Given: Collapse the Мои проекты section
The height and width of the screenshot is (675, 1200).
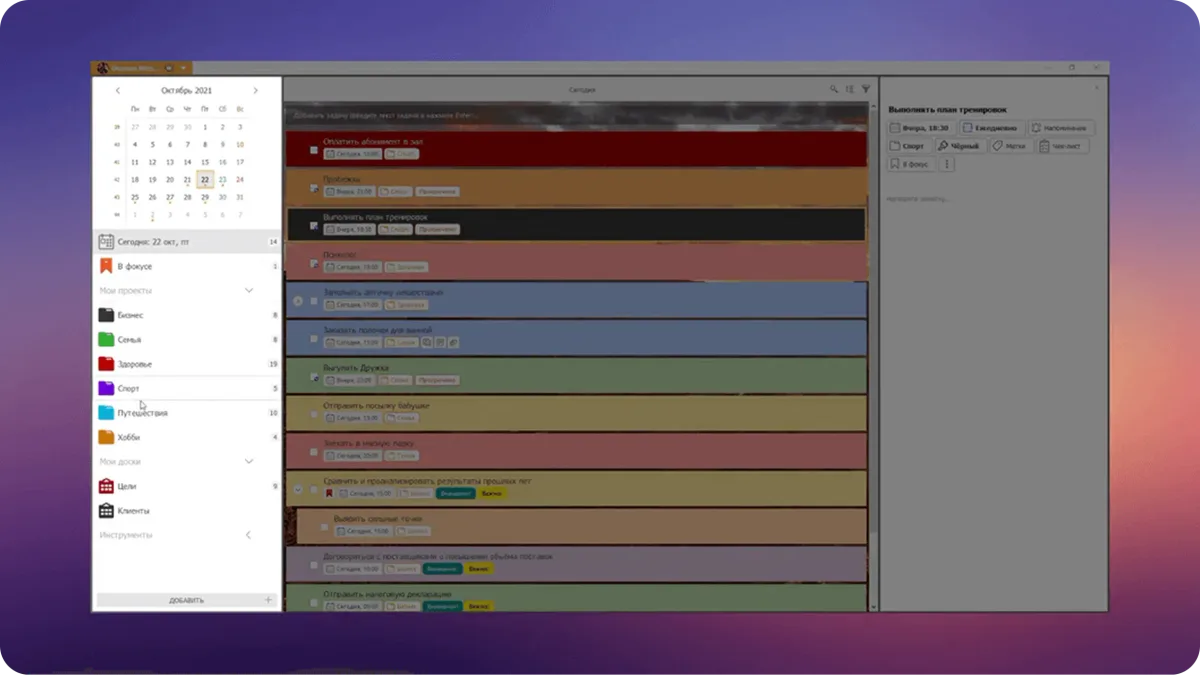Looking at the screenshot, I should click(x=249, y=290).
